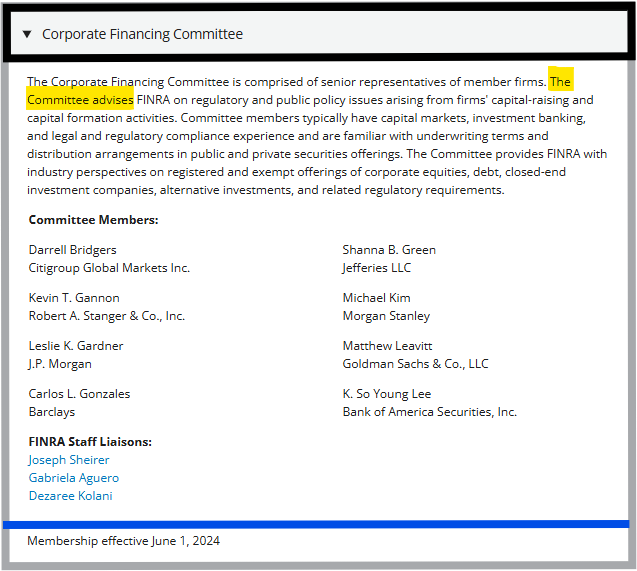Open Gabriela Aguero staff link
Viewport: 637px width, 571px height.
tap(74, 478)
